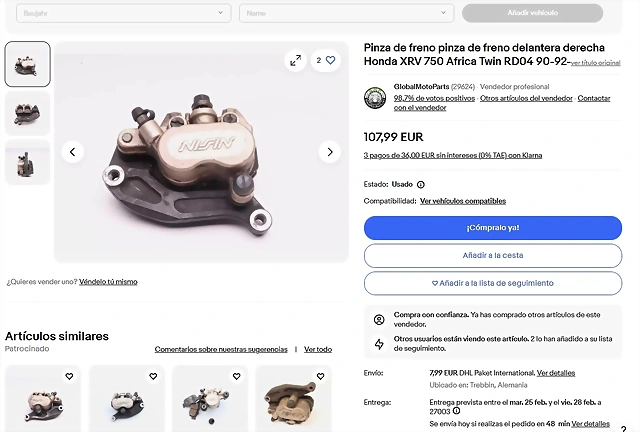Click Añadir a la cesta
The image size is (640, 432).
493,256
